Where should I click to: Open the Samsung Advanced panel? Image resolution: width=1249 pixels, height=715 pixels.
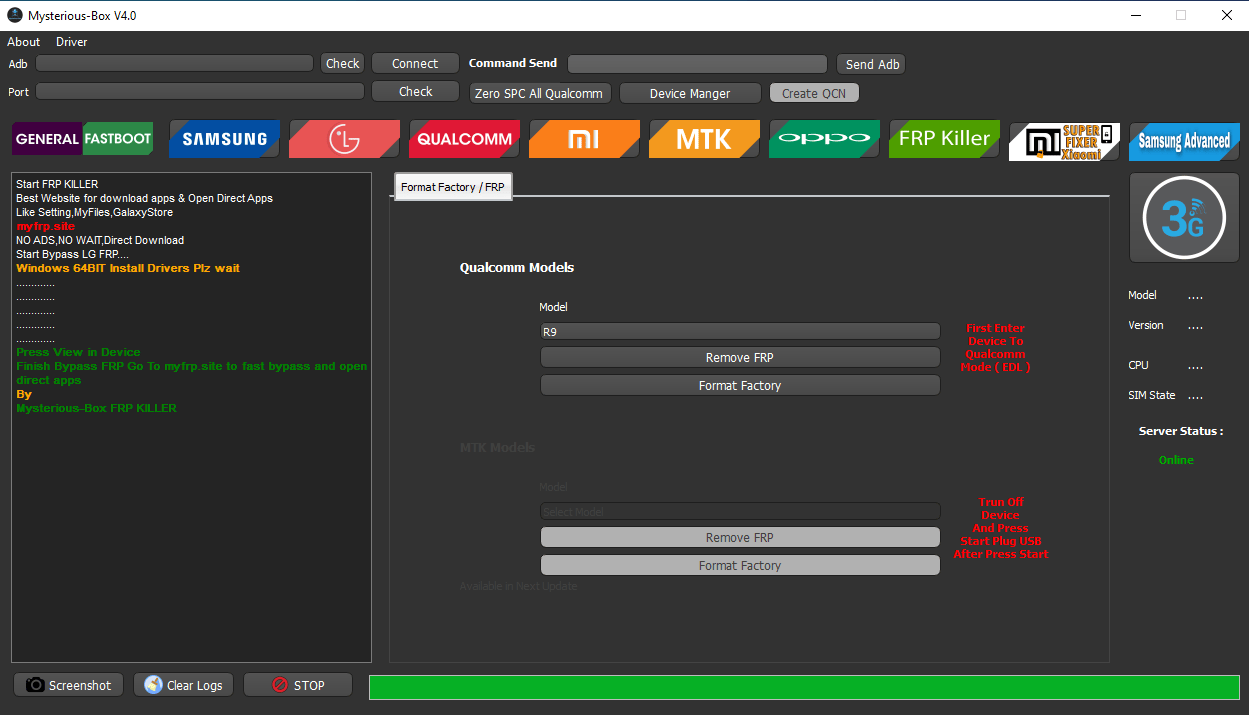coord(1183,139)
